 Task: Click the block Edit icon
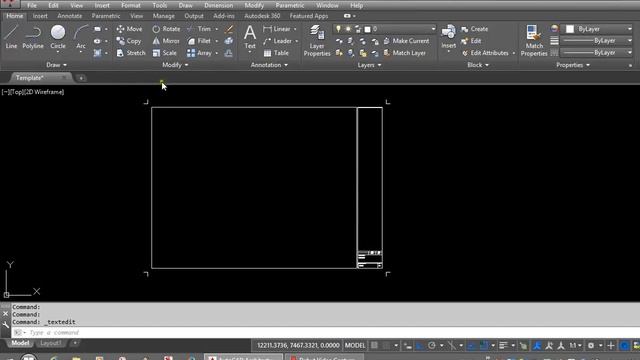tap(471, 41)
